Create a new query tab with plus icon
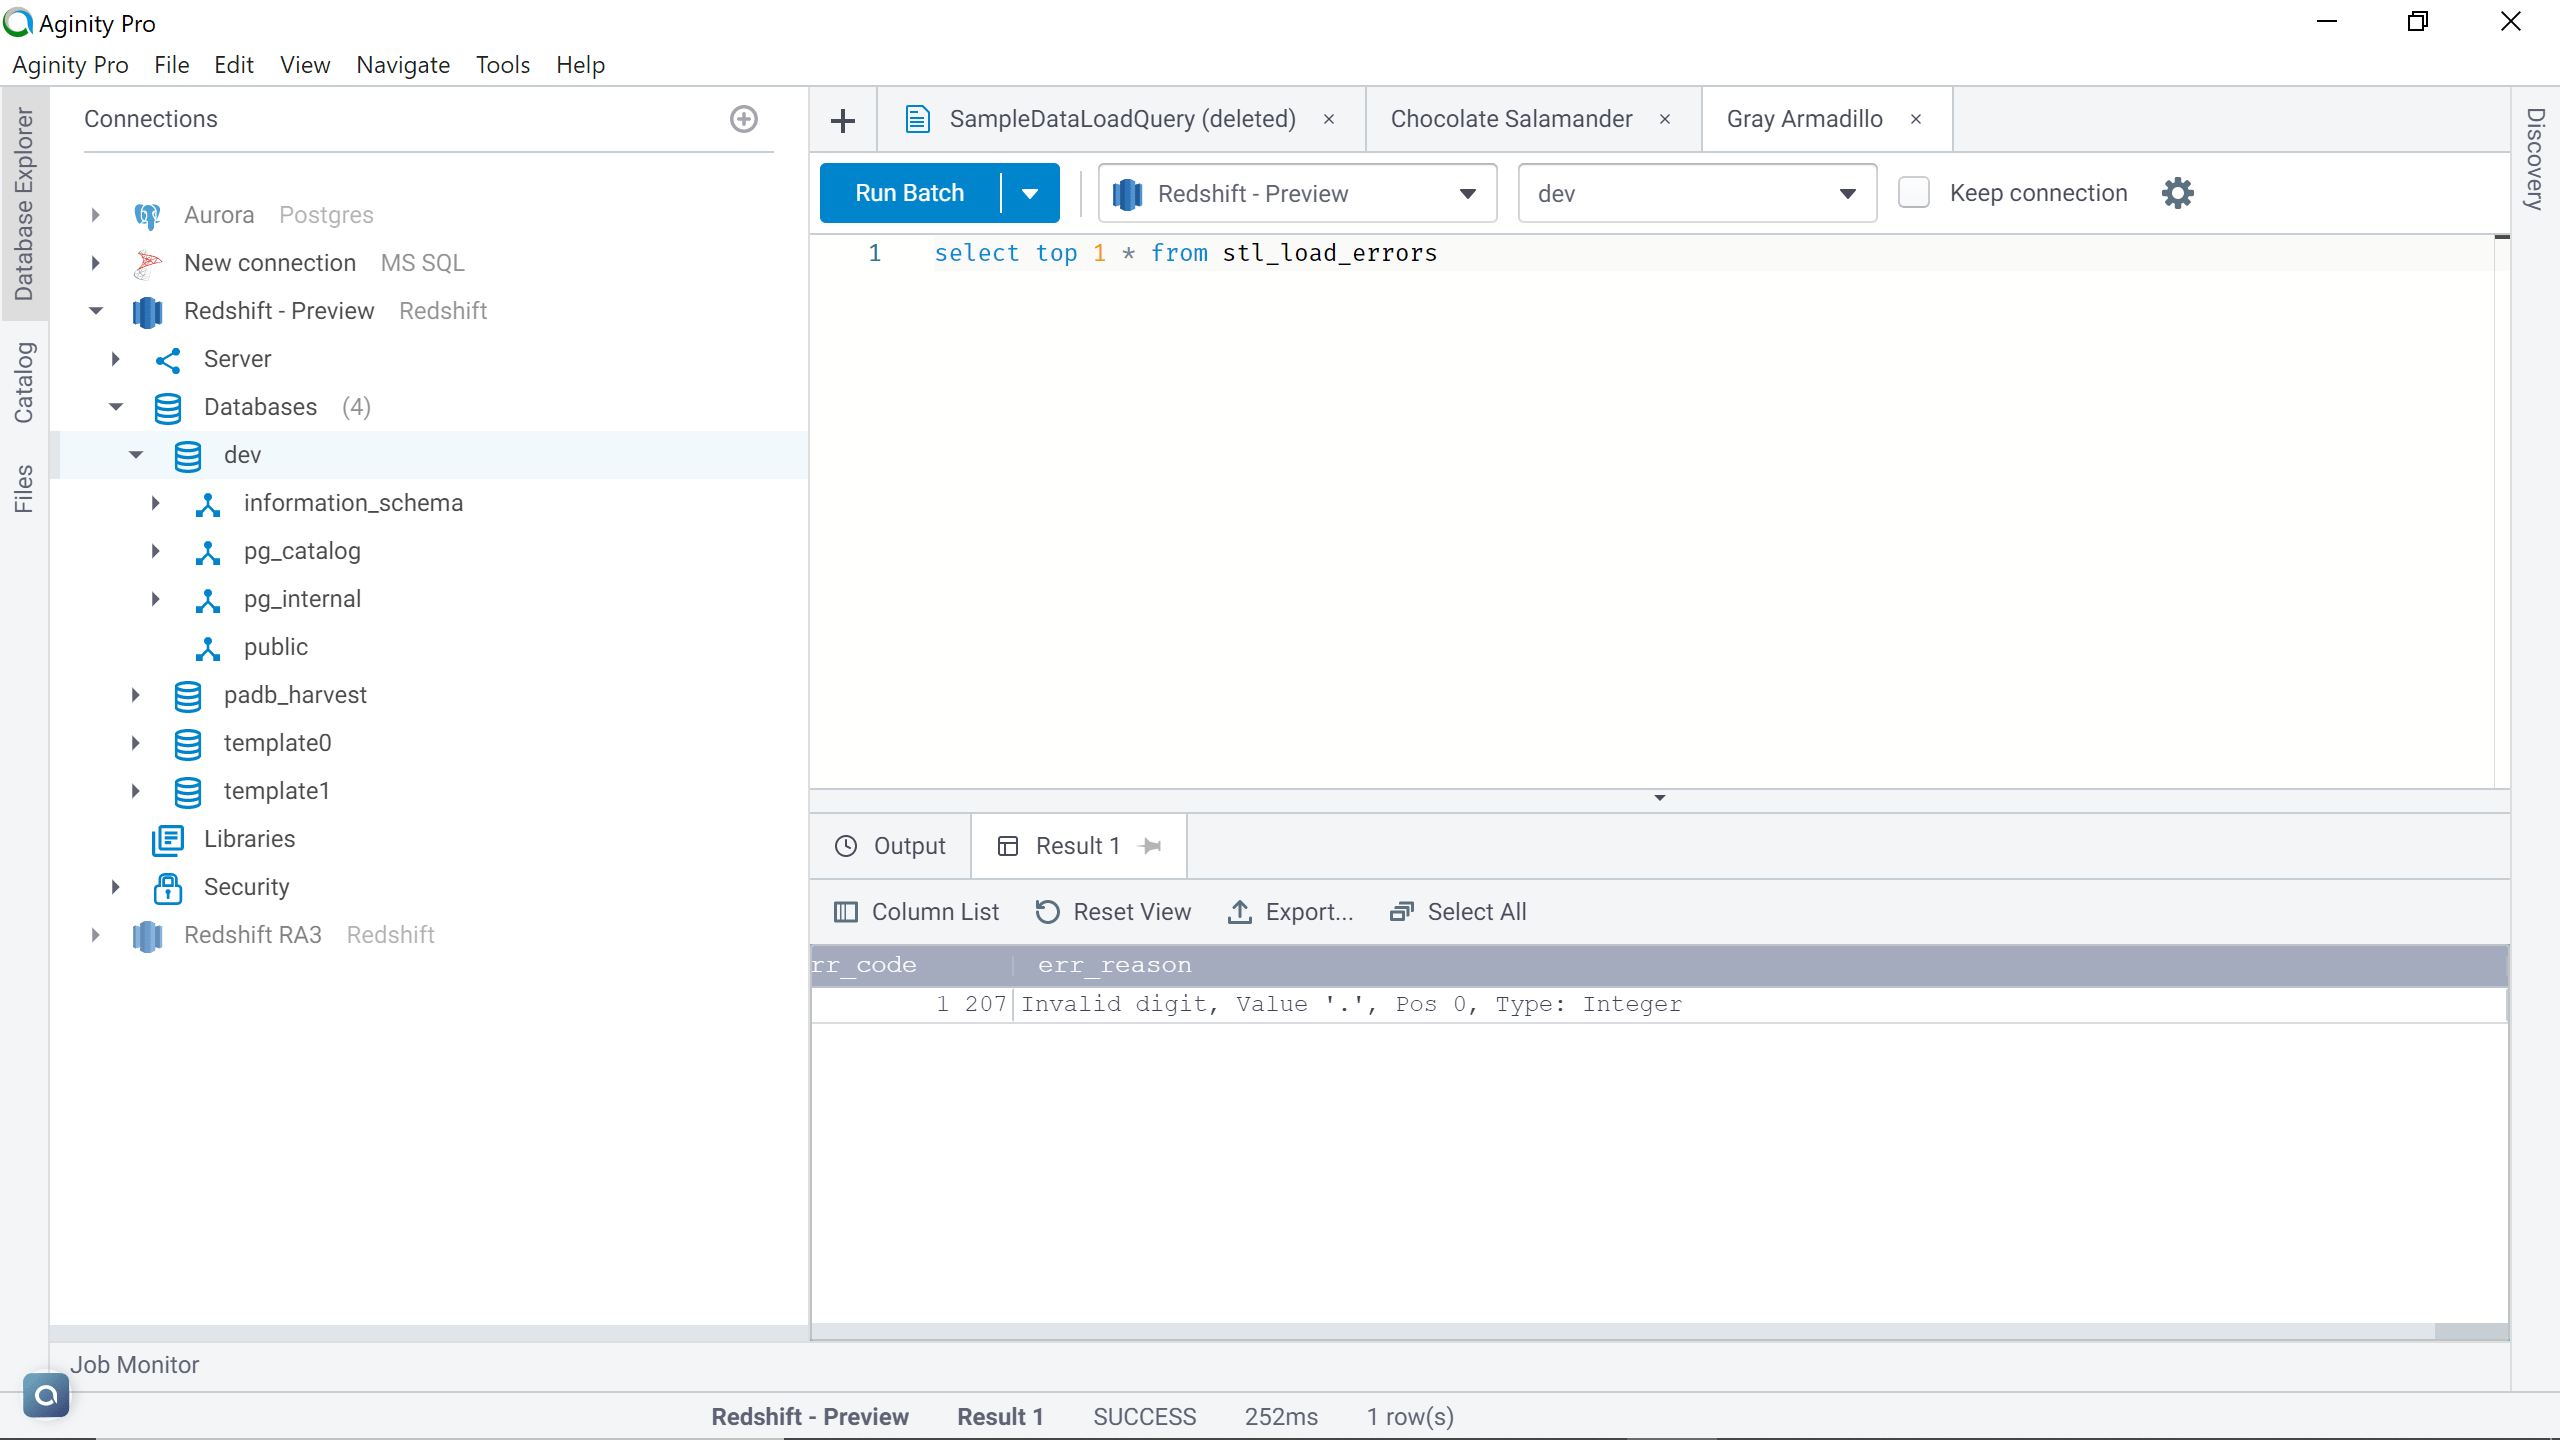The width and height of the screenshot is (2560, 1440). pyautogui.click(x=843, y=119)
